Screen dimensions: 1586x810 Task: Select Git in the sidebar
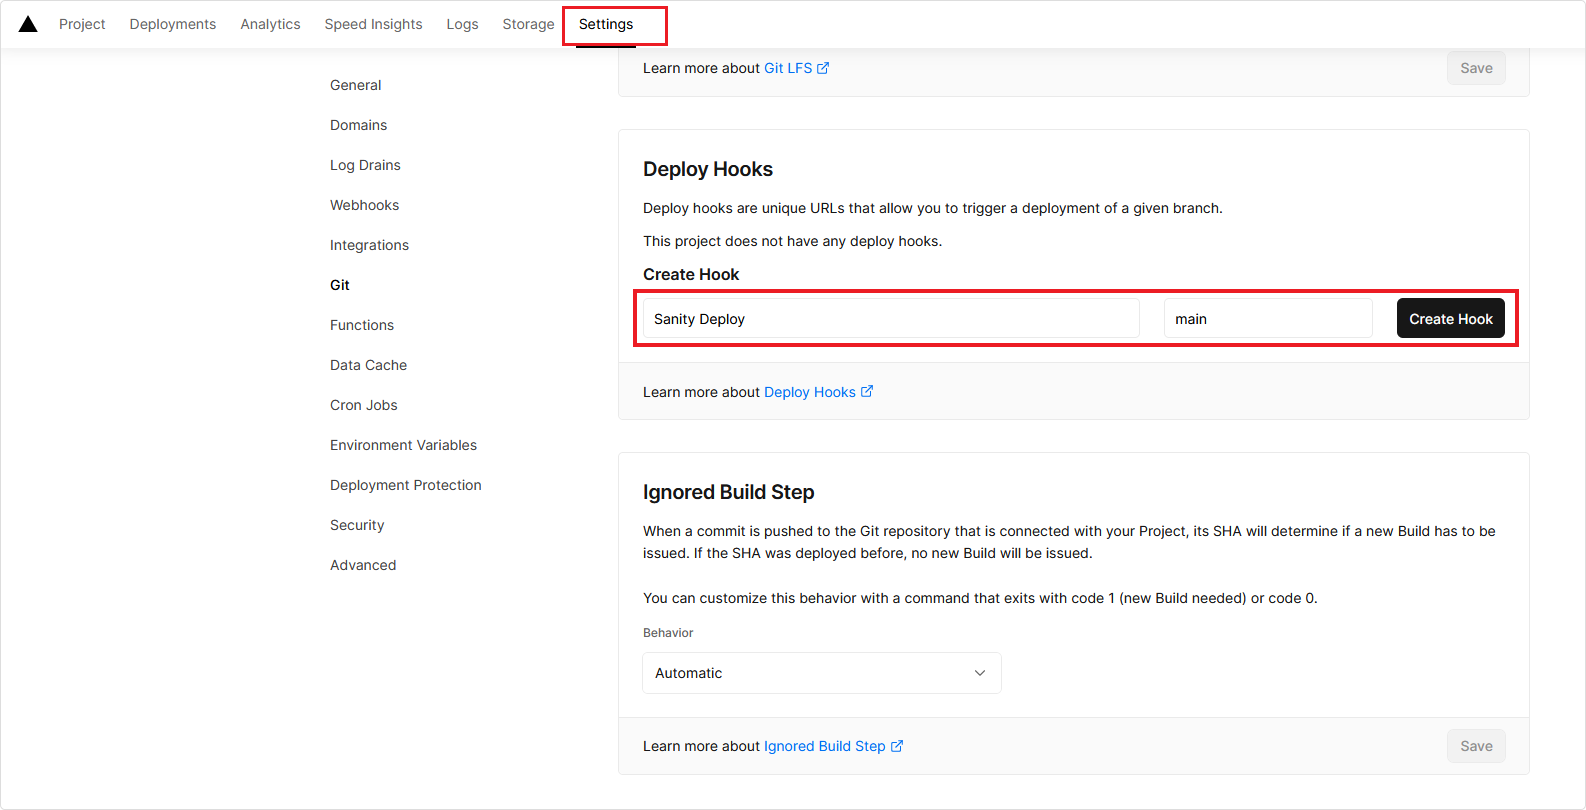click(340, 285)
